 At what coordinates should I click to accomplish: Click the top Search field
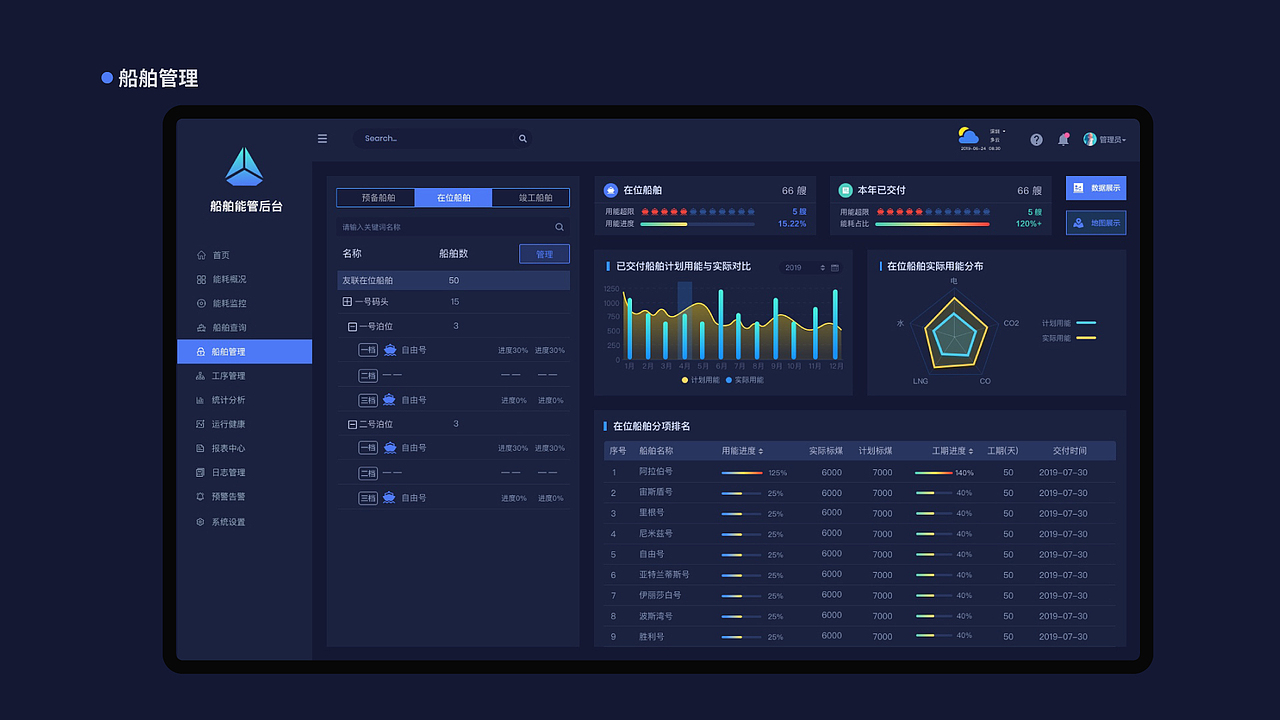click(x=442, y=139)
